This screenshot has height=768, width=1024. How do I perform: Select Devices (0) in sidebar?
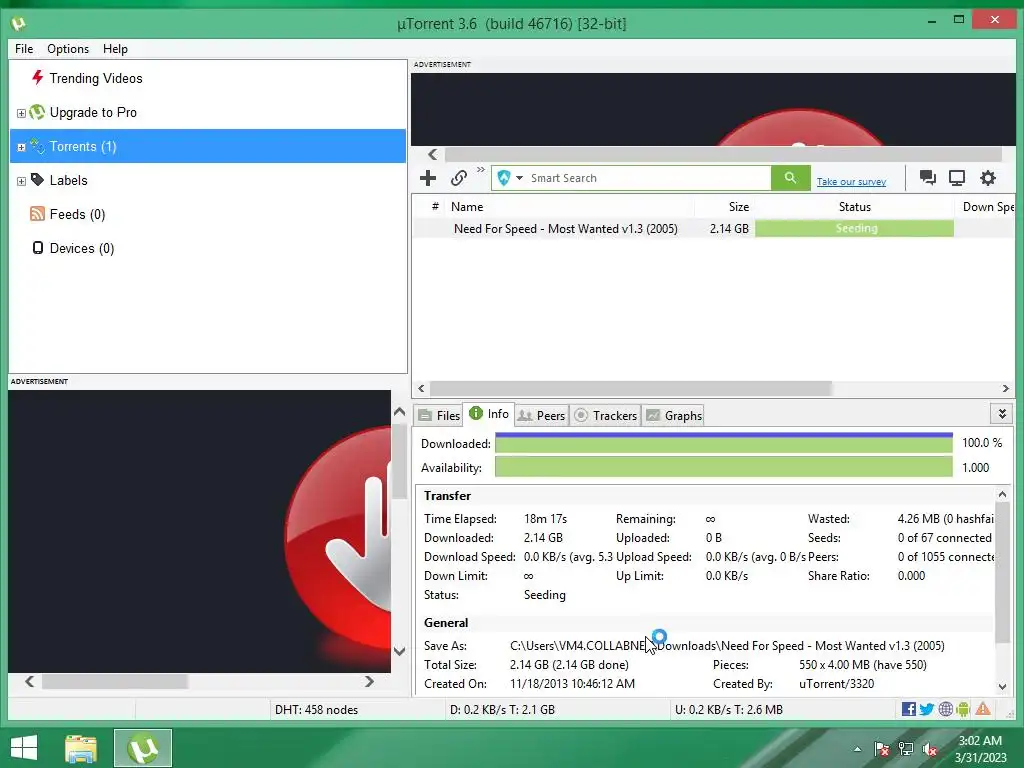point(82,248)
